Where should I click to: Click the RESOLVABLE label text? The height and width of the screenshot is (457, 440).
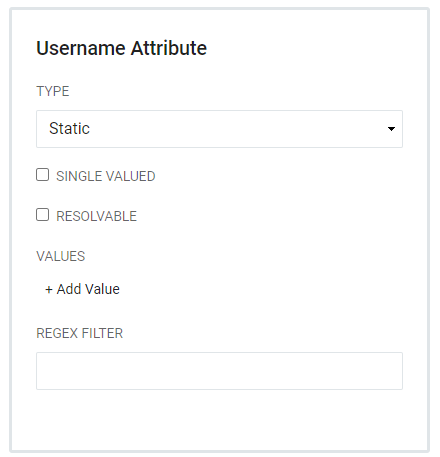[x=96, y=216]
